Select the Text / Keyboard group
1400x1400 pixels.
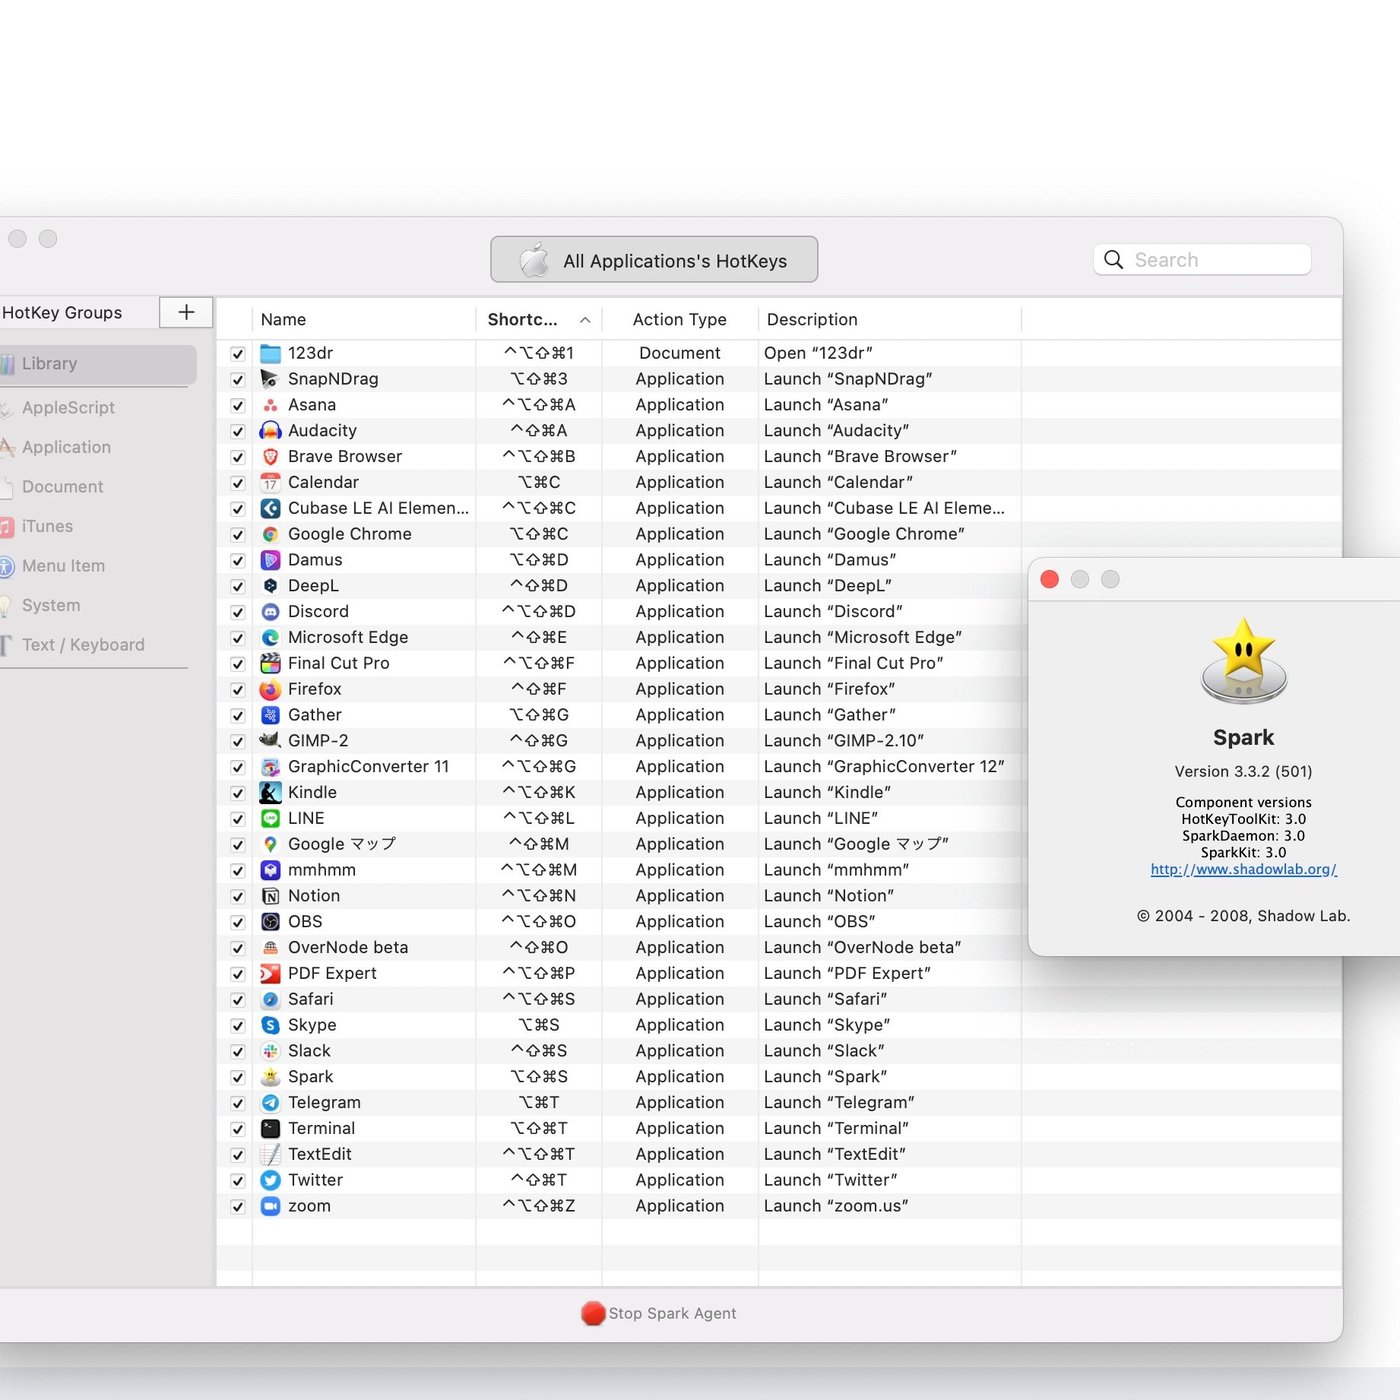[x=83, y=645]
